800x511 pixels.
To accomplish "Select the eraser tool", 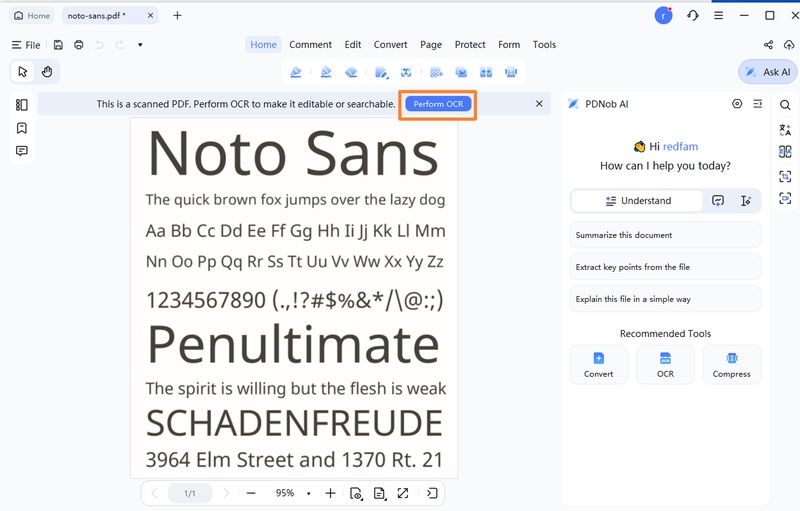I will [351, 72].
